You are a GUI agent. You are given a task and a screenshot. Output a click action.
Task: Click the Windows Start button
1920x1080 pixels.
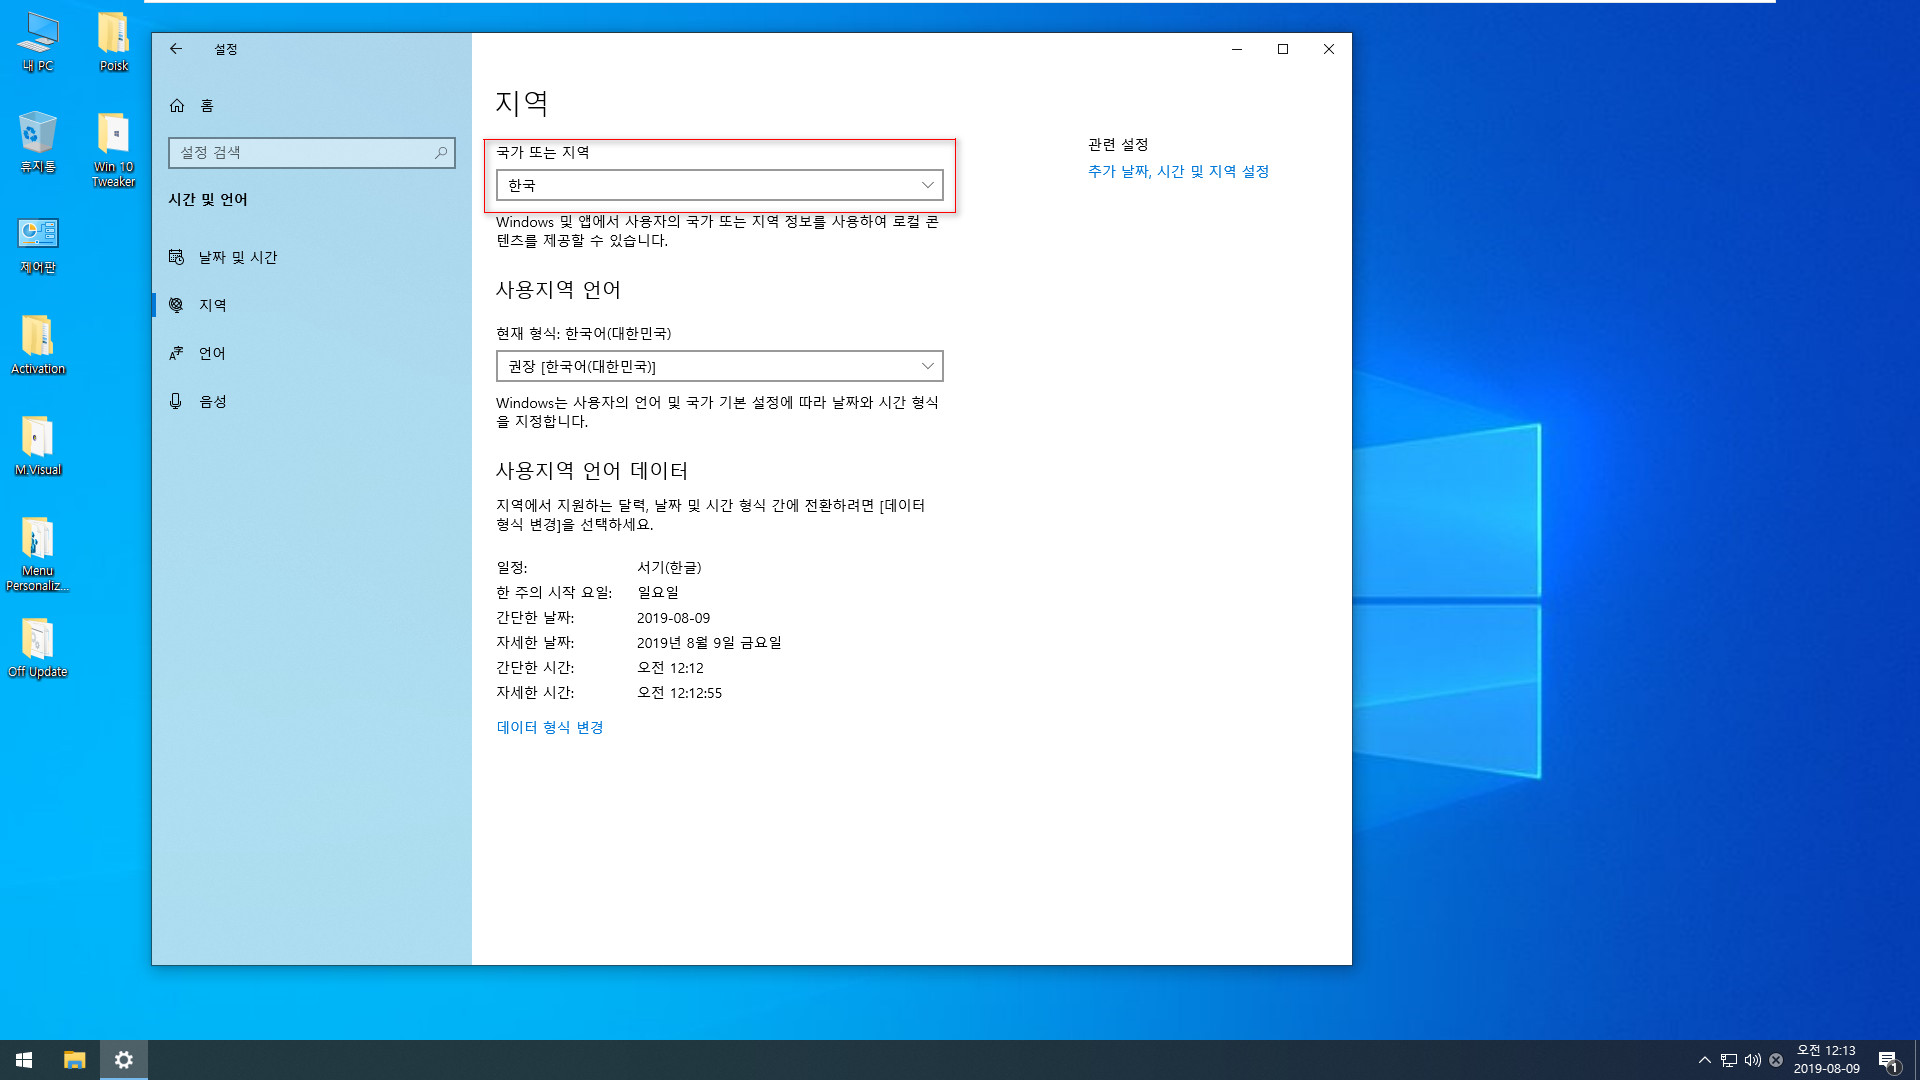(x=24, y=1059)
